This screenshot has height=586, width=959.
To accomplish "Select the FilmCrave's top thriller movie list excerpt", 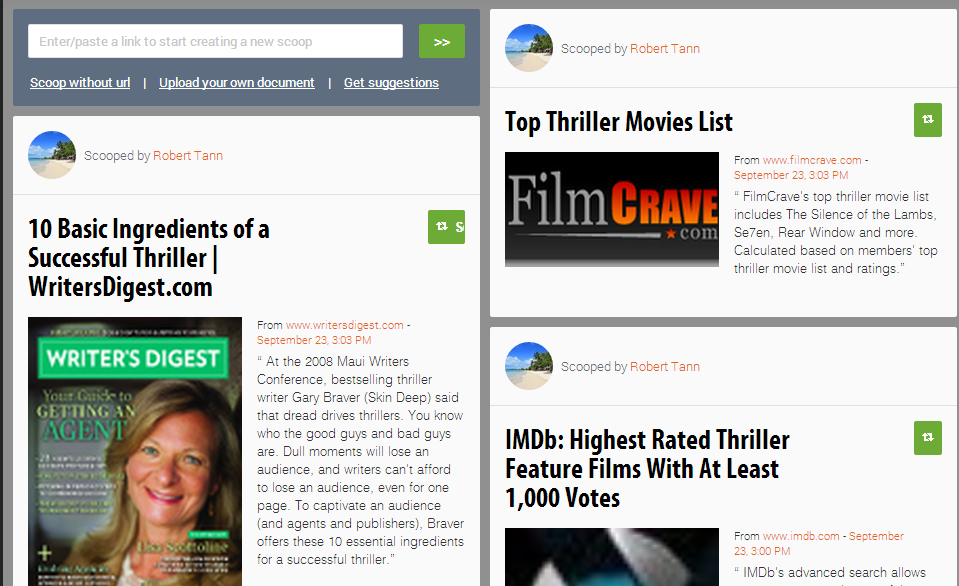I will (x=835, y=232).
